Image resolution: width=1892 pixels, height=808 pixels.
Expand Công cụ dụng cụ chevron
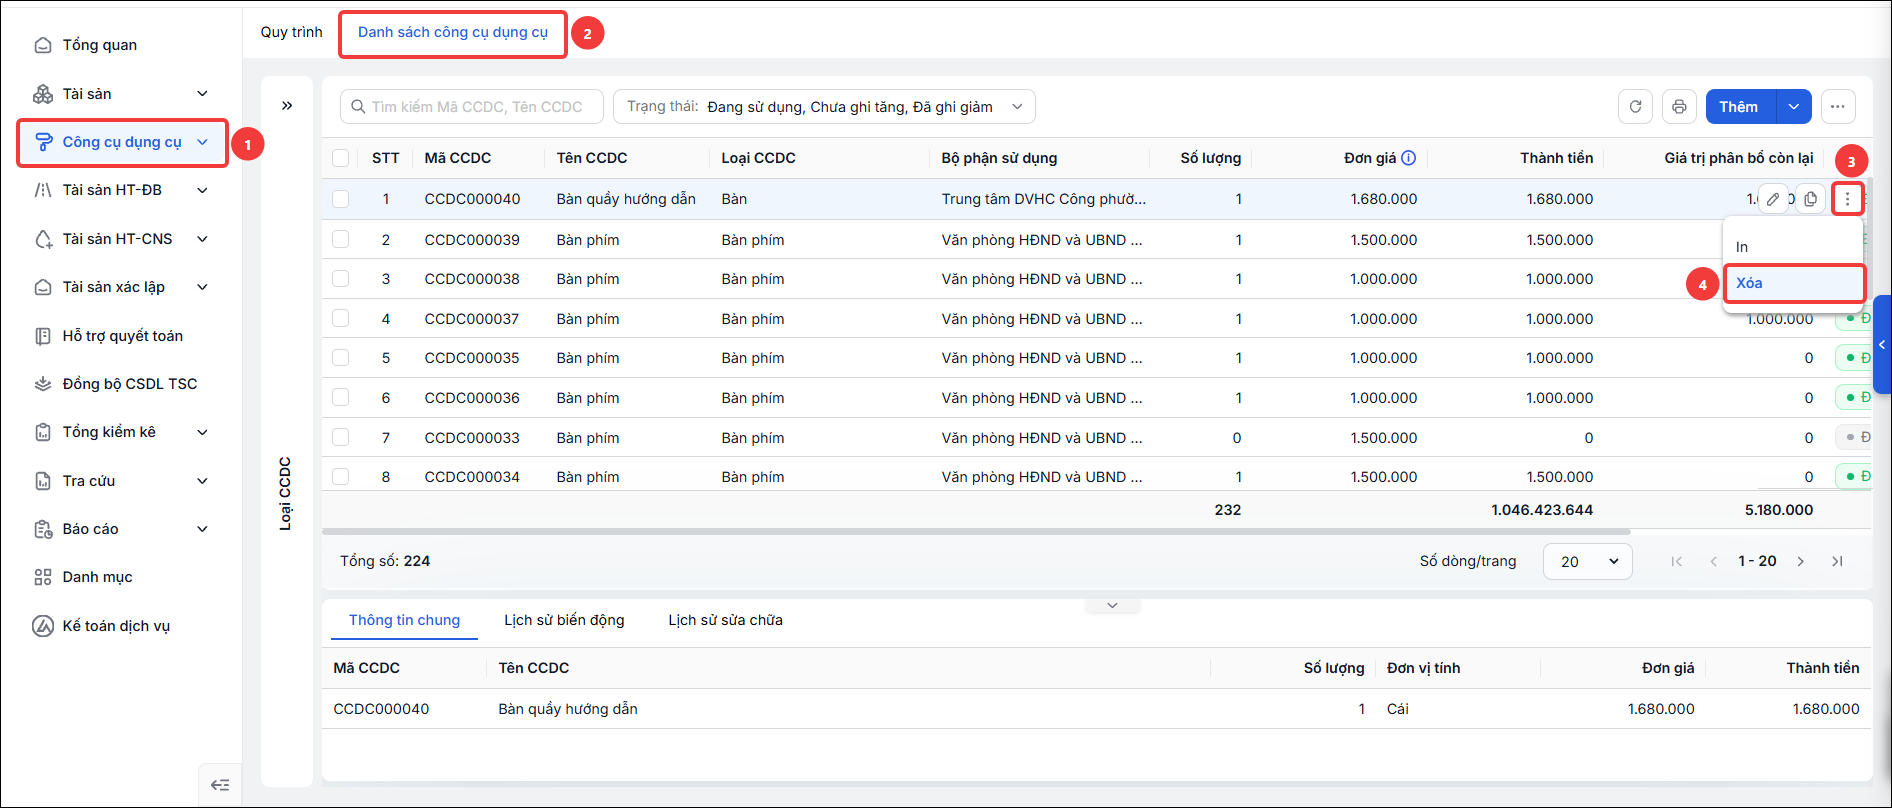coord(203,142)
